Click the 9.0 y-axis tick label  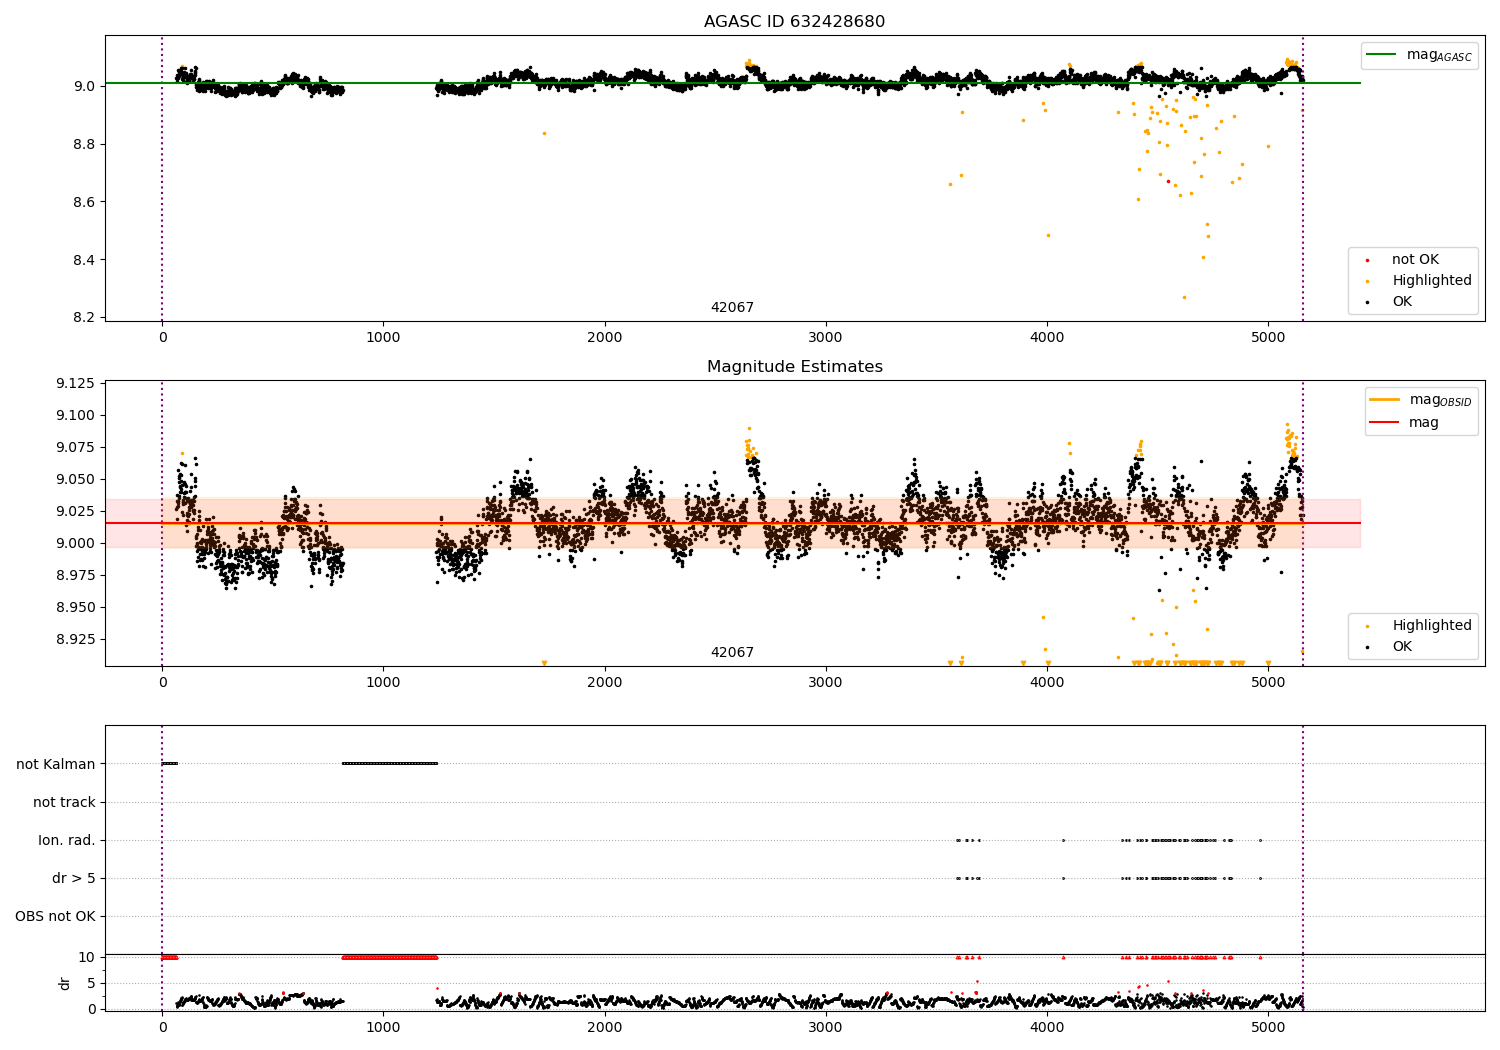click(85, 86)
